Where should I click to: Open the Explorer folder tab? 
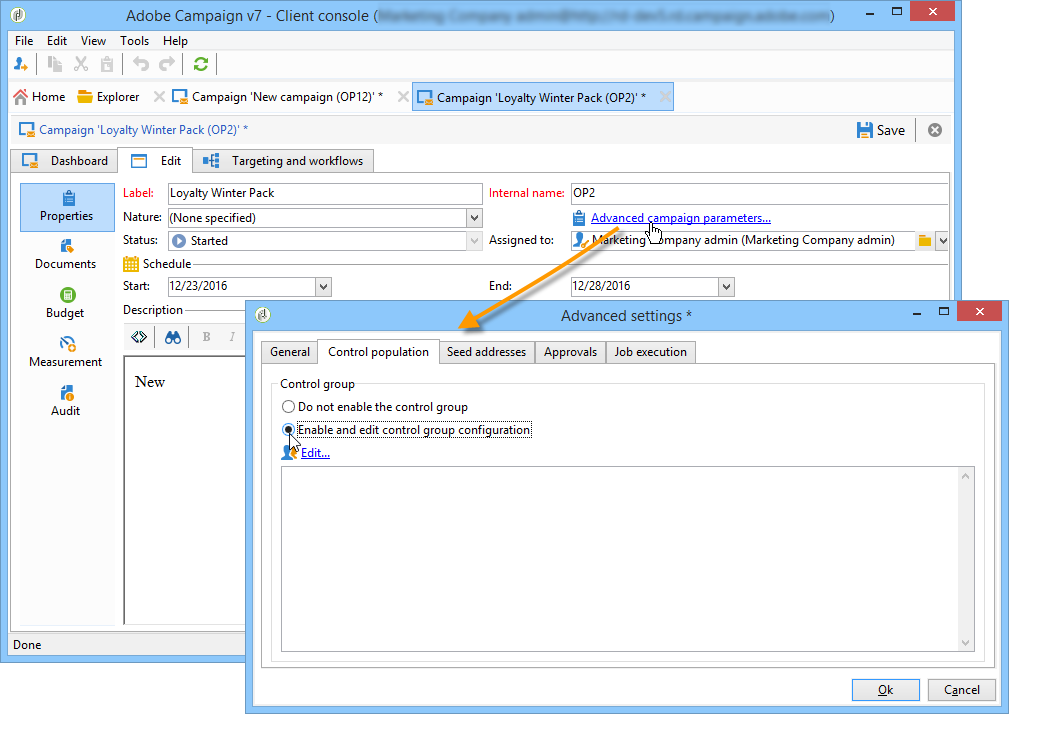coord(108,97)
